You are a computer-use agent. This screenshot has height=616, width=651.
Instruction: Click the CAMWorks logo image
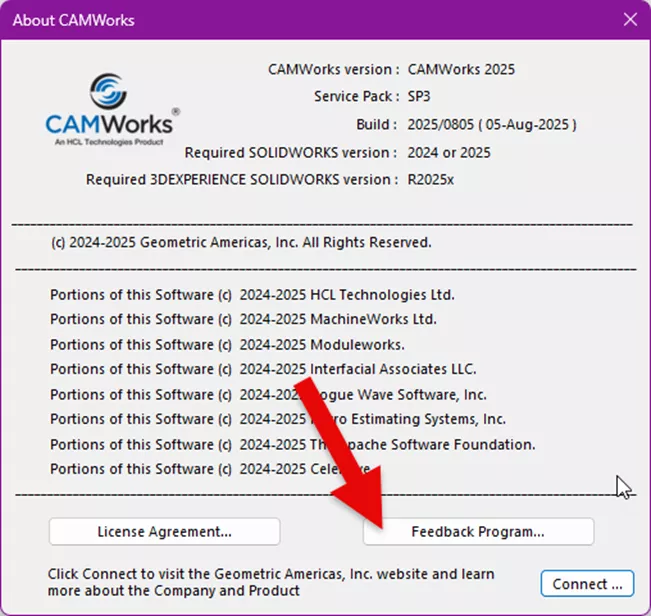point(113,110)
